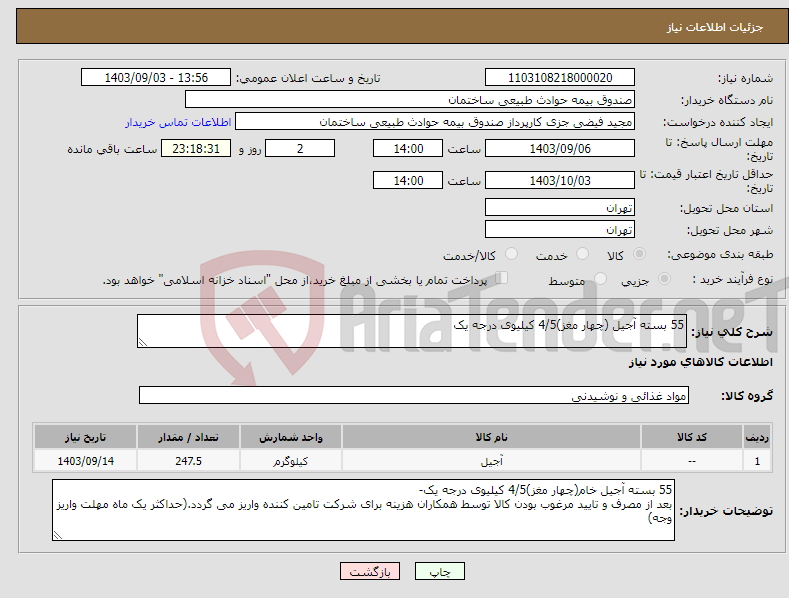Screen dimensions: 789x598
Task: Click the row number cell 1
Action: (757, 461)
